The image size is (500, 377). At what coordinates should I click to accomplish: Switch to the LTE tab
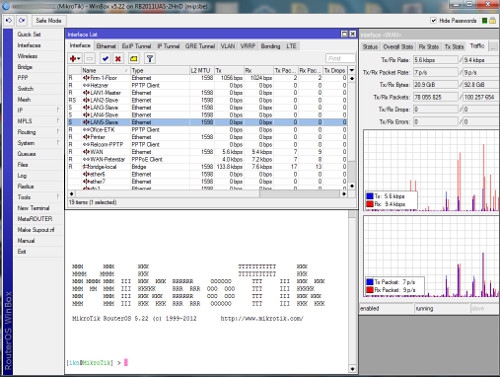[291, 46]
